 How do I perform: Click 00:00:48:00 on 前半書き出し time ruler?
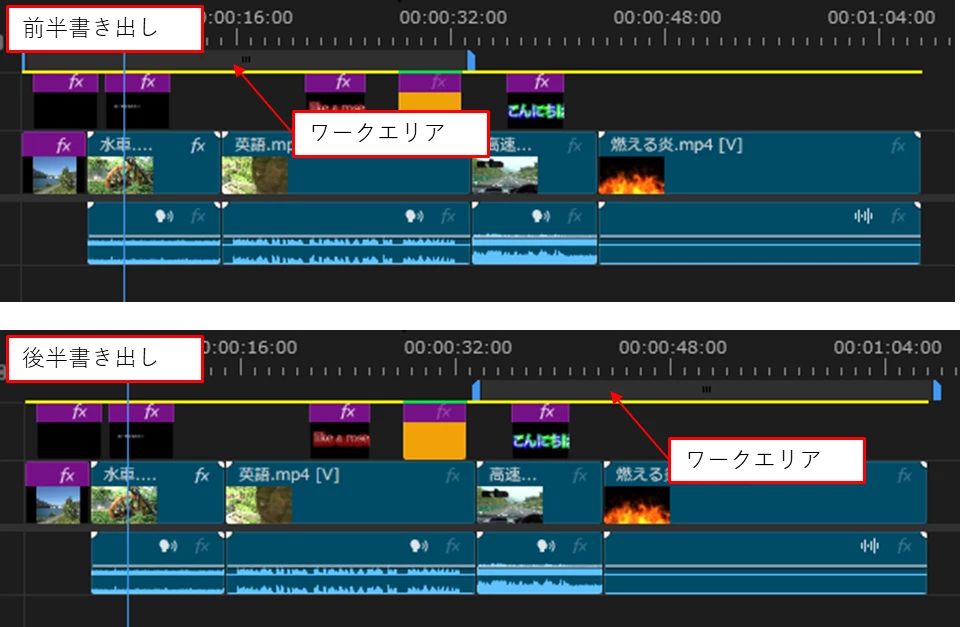(x=667, y=17)
